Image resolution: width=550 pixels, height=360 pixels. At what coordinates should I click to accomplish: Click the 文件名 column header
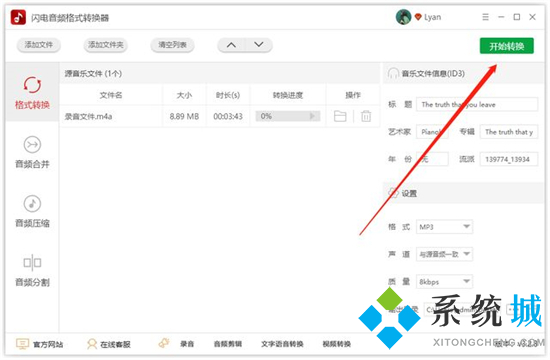[111, 95]
